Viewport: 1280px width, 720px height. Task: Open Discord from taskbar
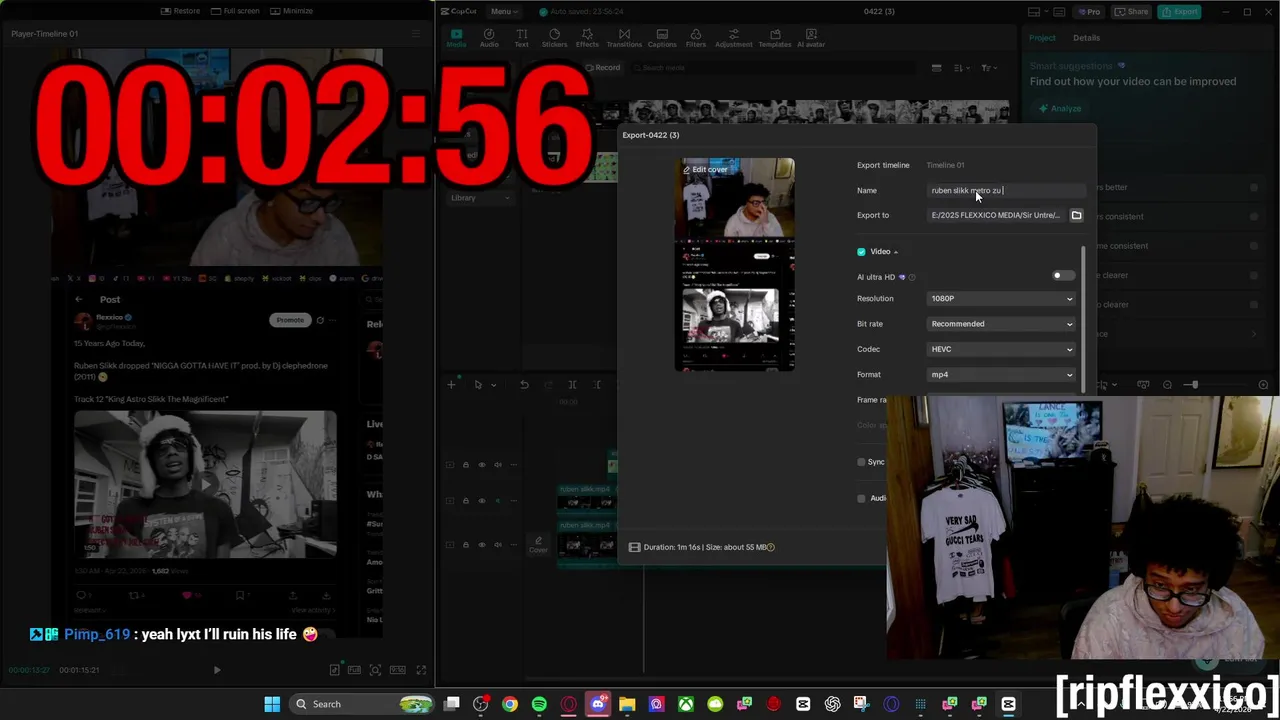[598, 704]
